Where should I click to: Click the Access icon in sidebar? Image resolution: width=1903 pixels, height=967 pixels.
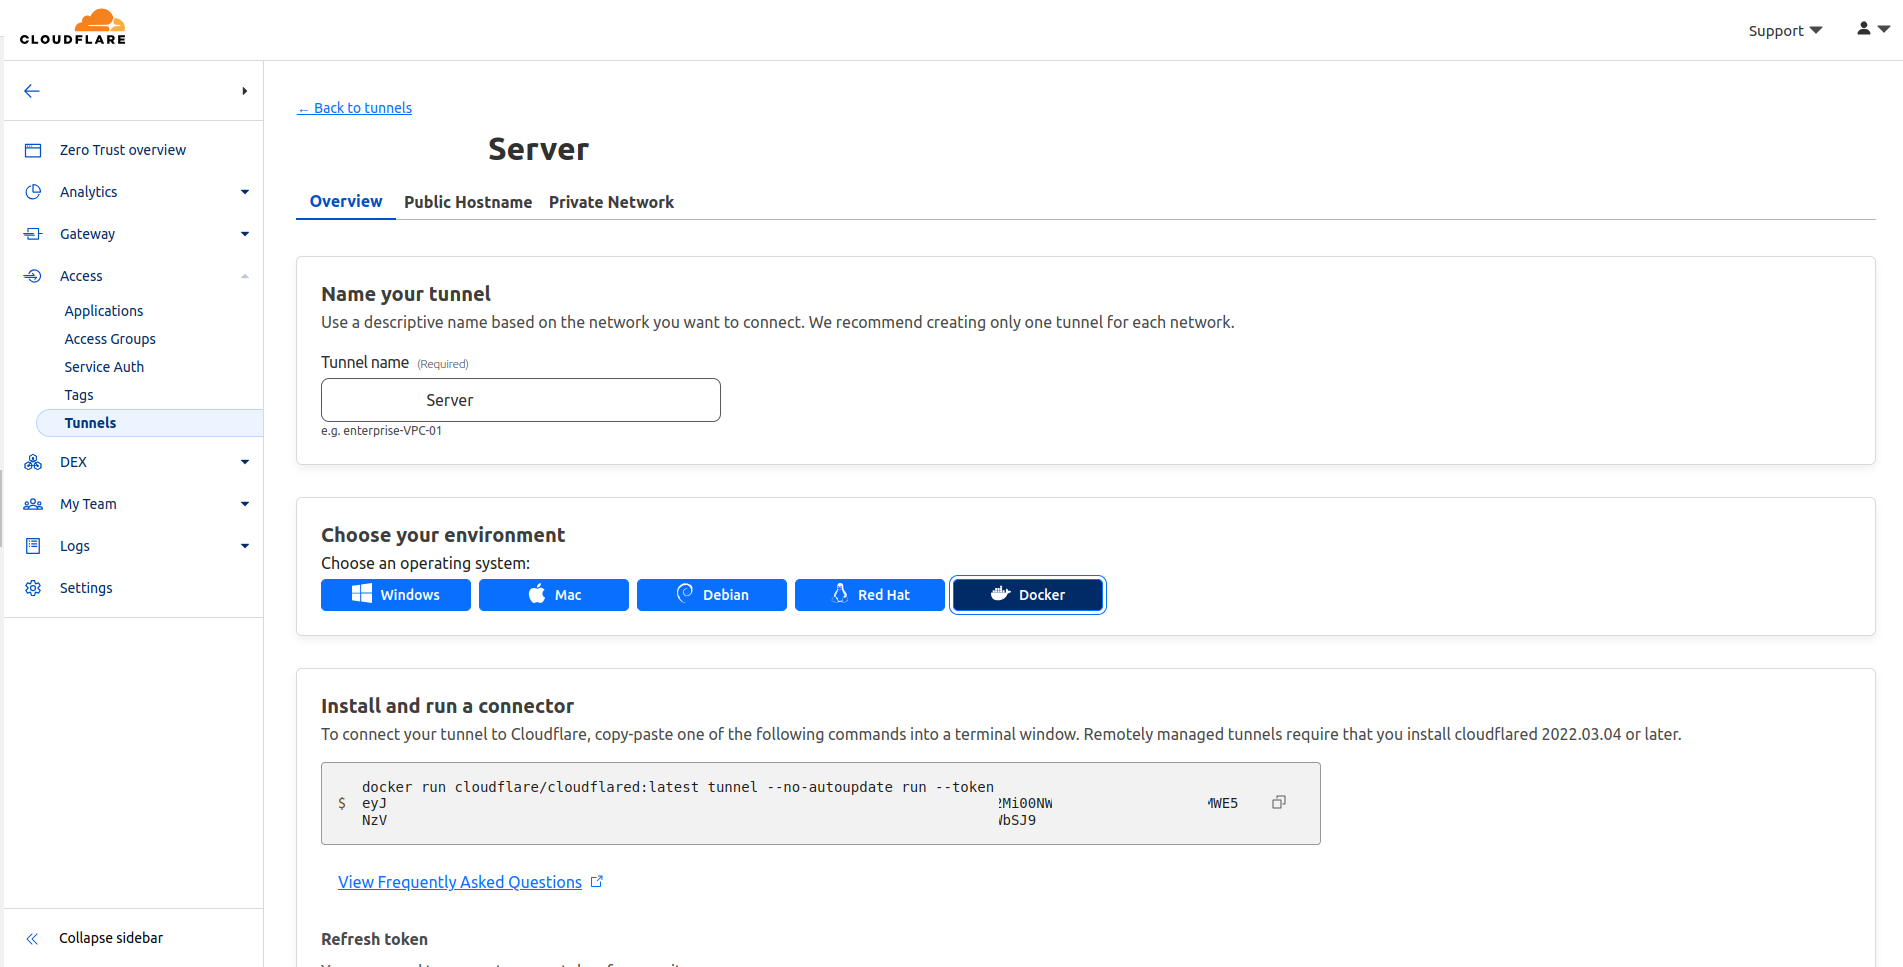point(33,276)
